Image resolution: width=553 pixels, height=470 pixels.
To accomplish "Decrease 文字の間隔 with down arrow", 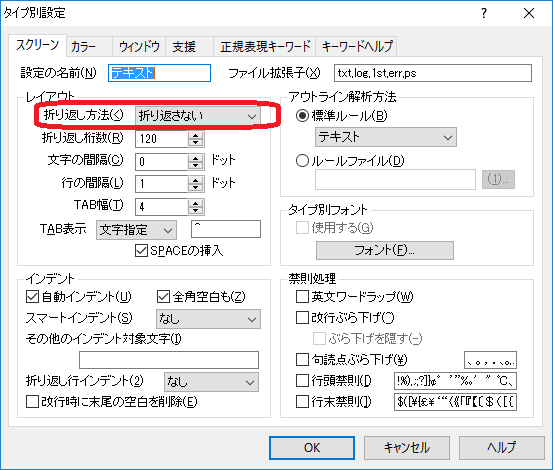I will coord(195,166).
